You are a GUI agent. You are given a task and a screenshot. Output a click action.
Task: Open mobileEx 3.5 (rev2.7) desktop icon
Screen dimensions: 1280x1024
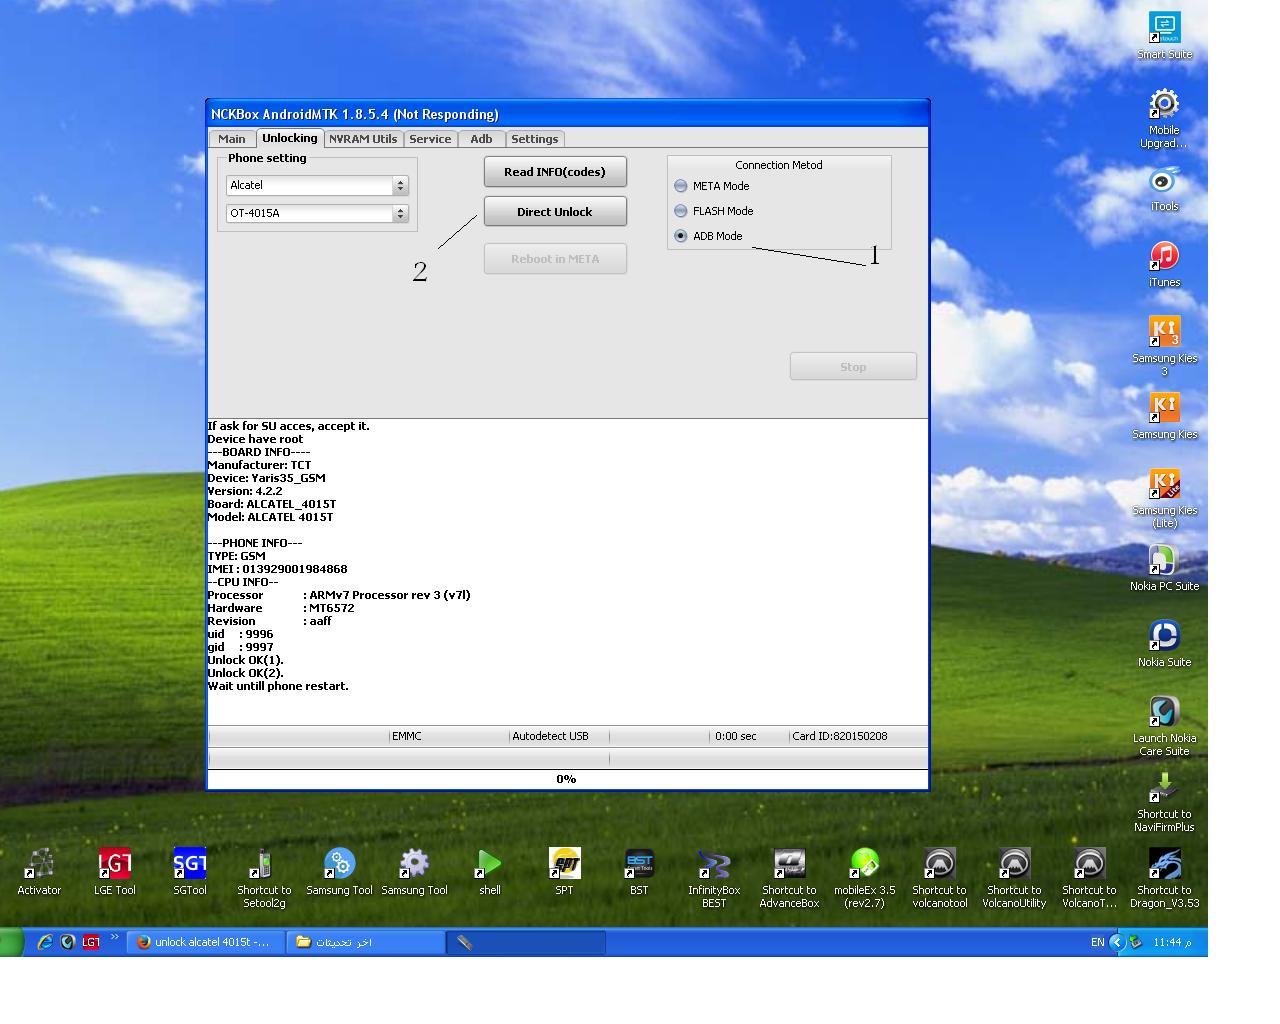864,878
